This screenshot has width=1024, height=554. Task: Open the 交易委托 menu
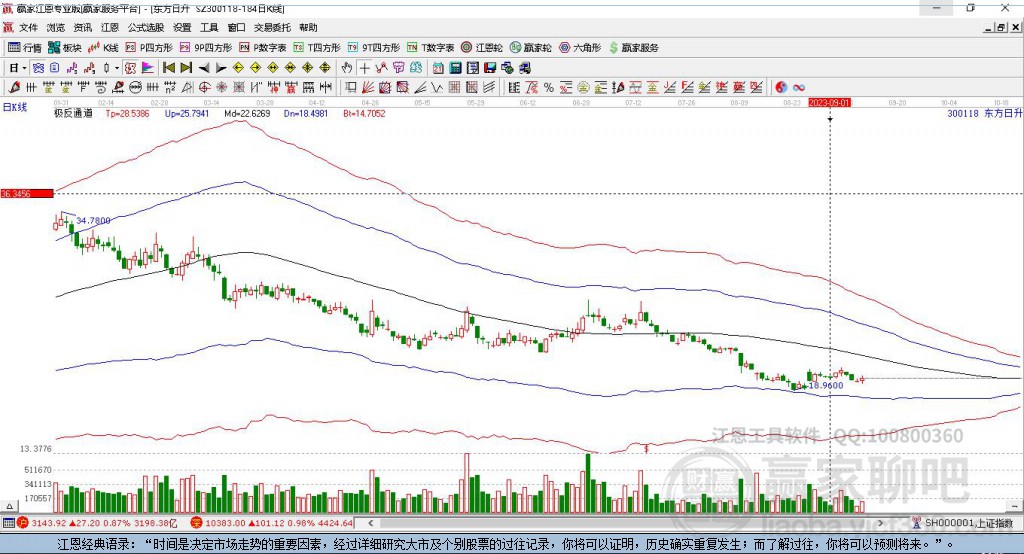(272, 27)
